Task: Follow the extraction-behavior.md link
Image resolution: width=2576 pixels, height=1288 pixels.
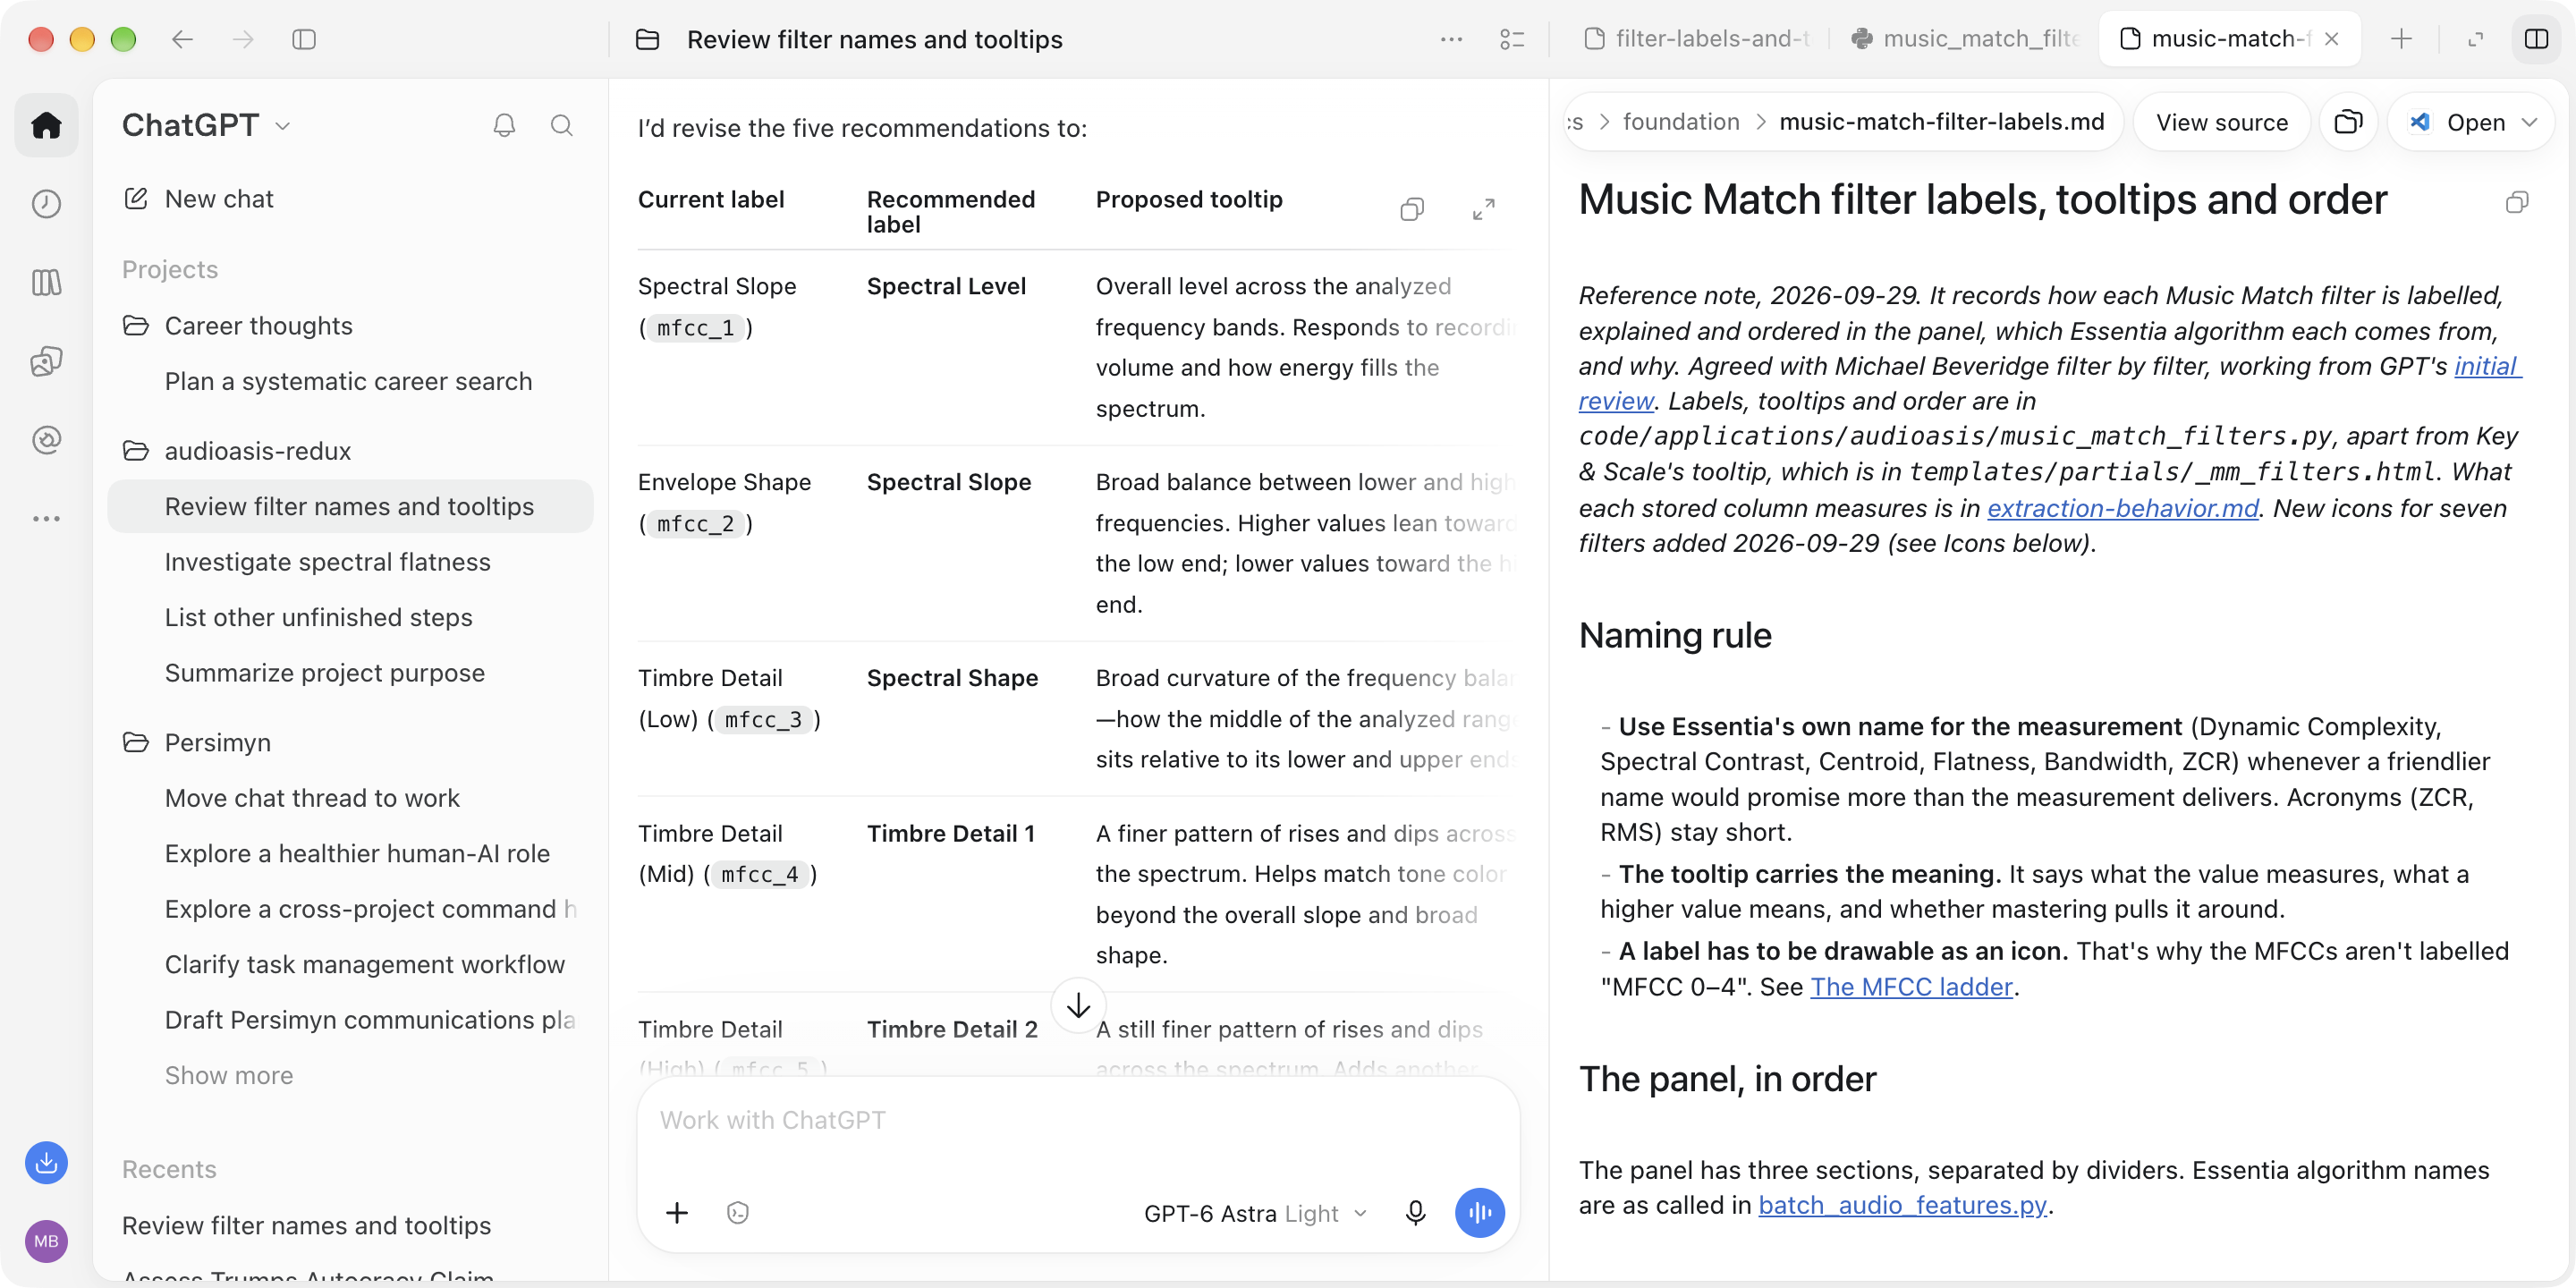Action: (x=2122, y=508)
